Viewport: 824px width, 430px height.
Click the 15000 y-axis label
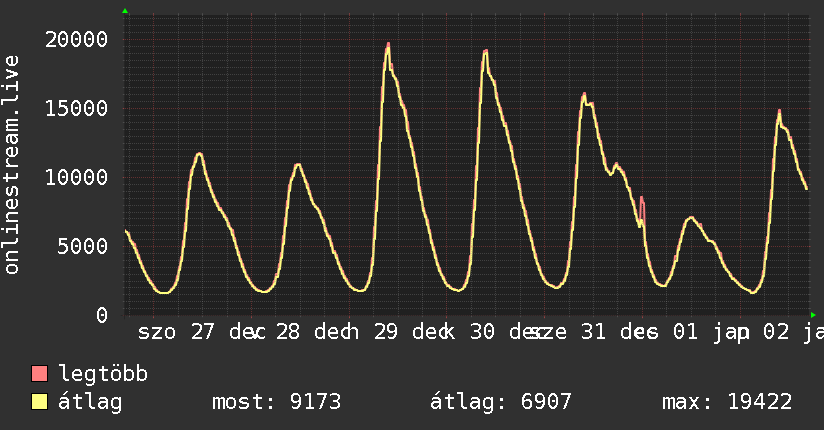[x=76, y=108]
